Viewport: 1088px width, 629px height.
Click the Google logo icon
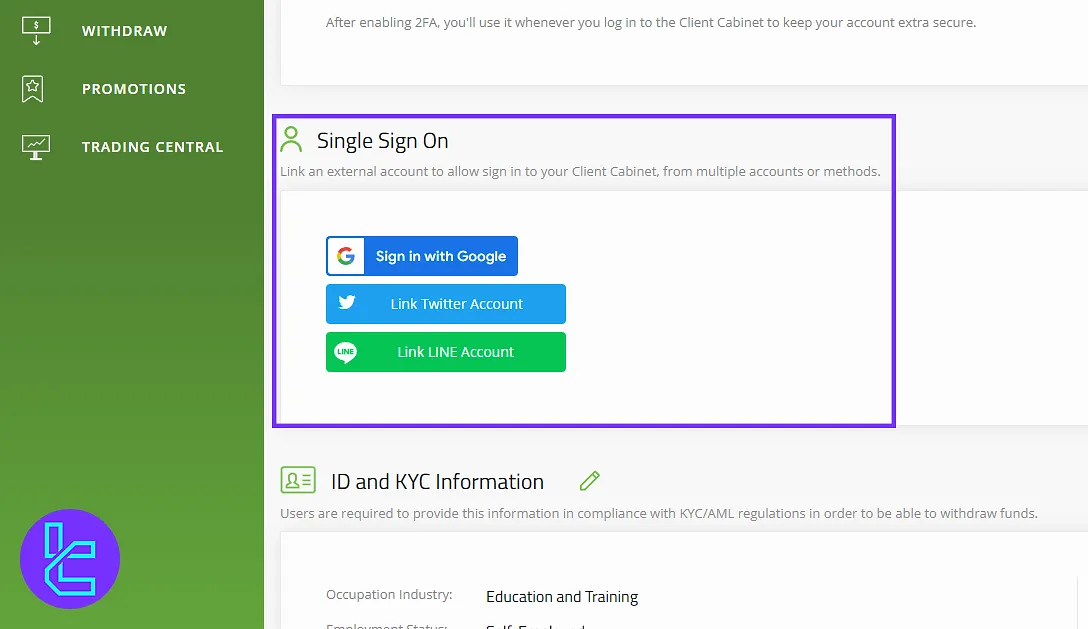click(346, 256)
